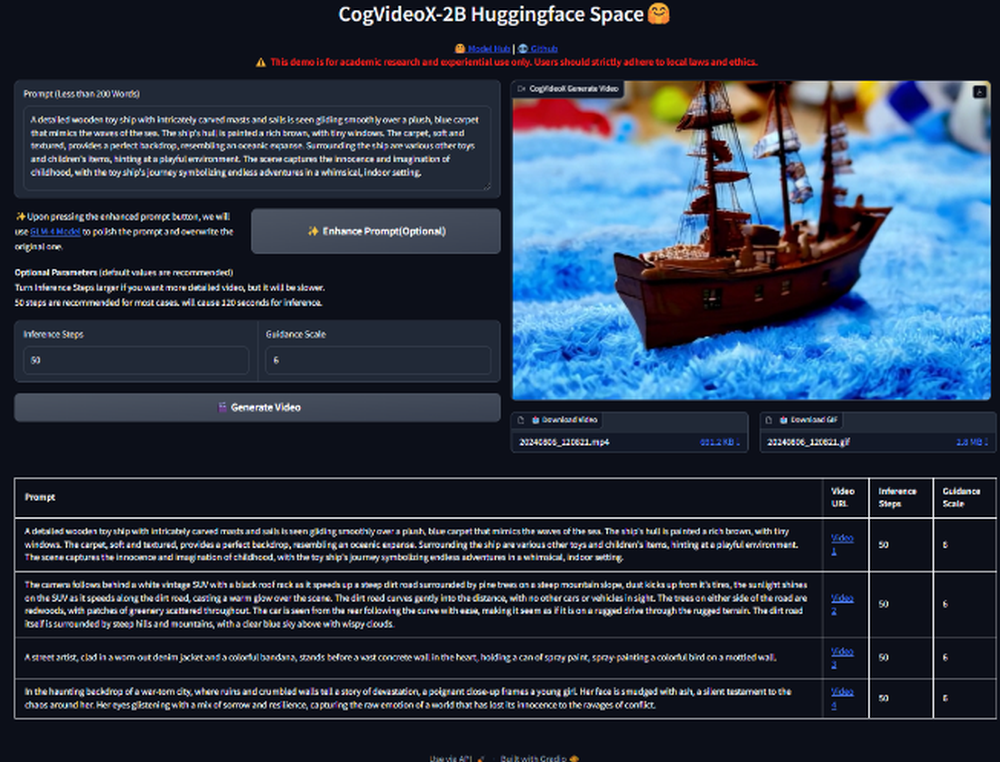Click the generated toy ship video preview
Viewport: 1000px width, 762px height.
pyautogui.click(x=751, y=240)
